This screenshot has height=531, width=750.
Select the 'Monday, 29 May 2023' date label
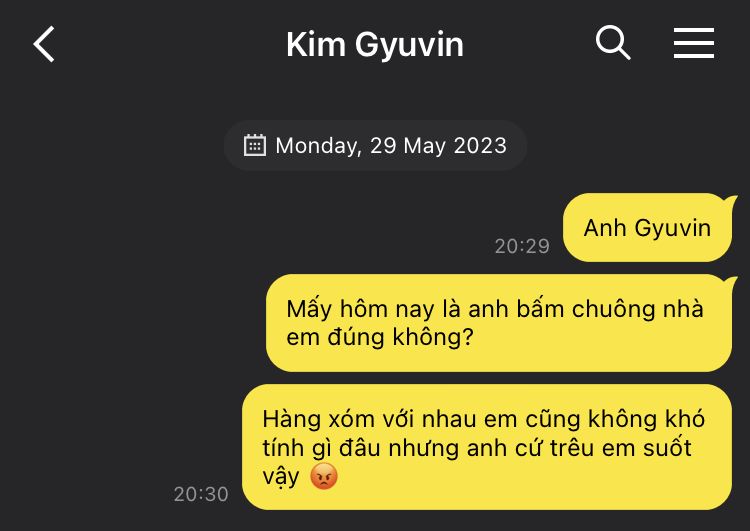[391, 145]
